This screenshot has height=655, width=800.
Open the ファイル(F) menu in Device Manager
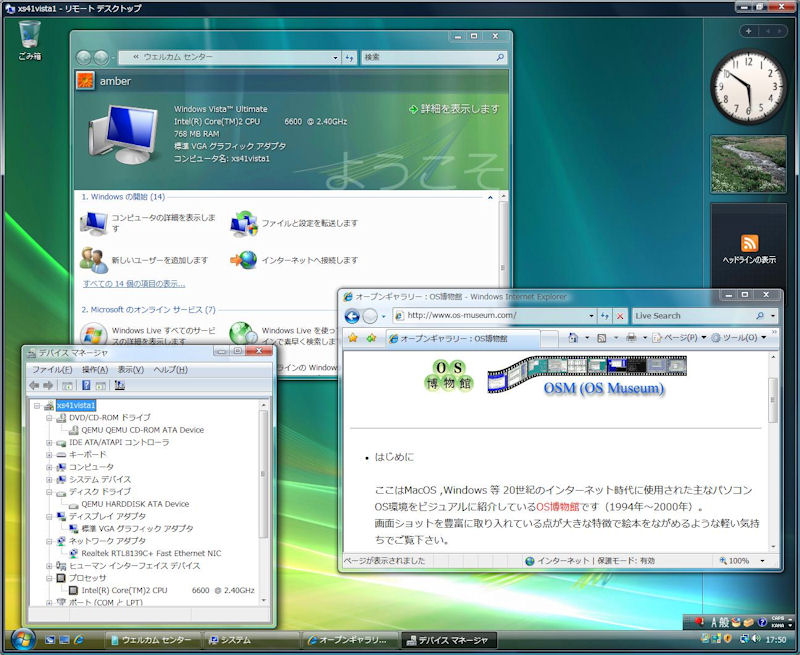52,369
